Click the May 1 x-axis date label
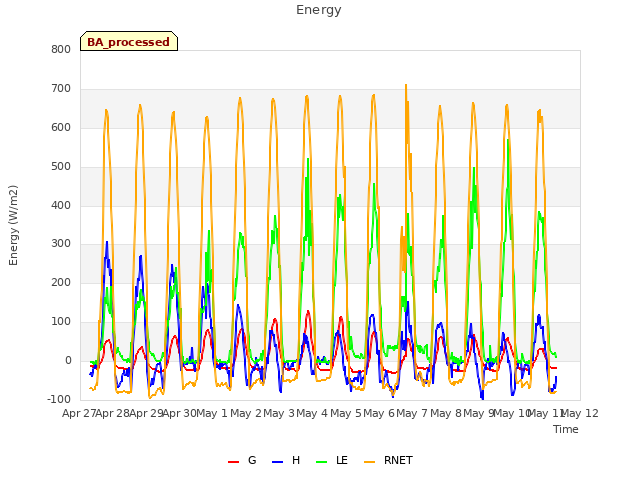This screenshot has width=640, height=480. click(212, 413)
